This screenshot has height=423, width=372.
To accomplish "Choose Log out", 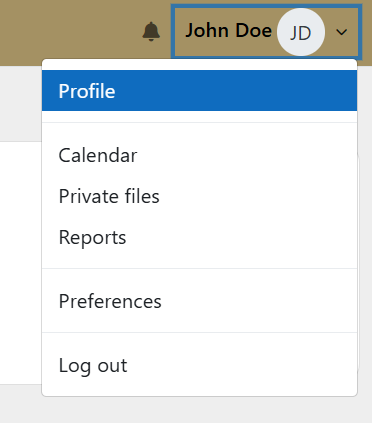I will (x=199, y=365).
